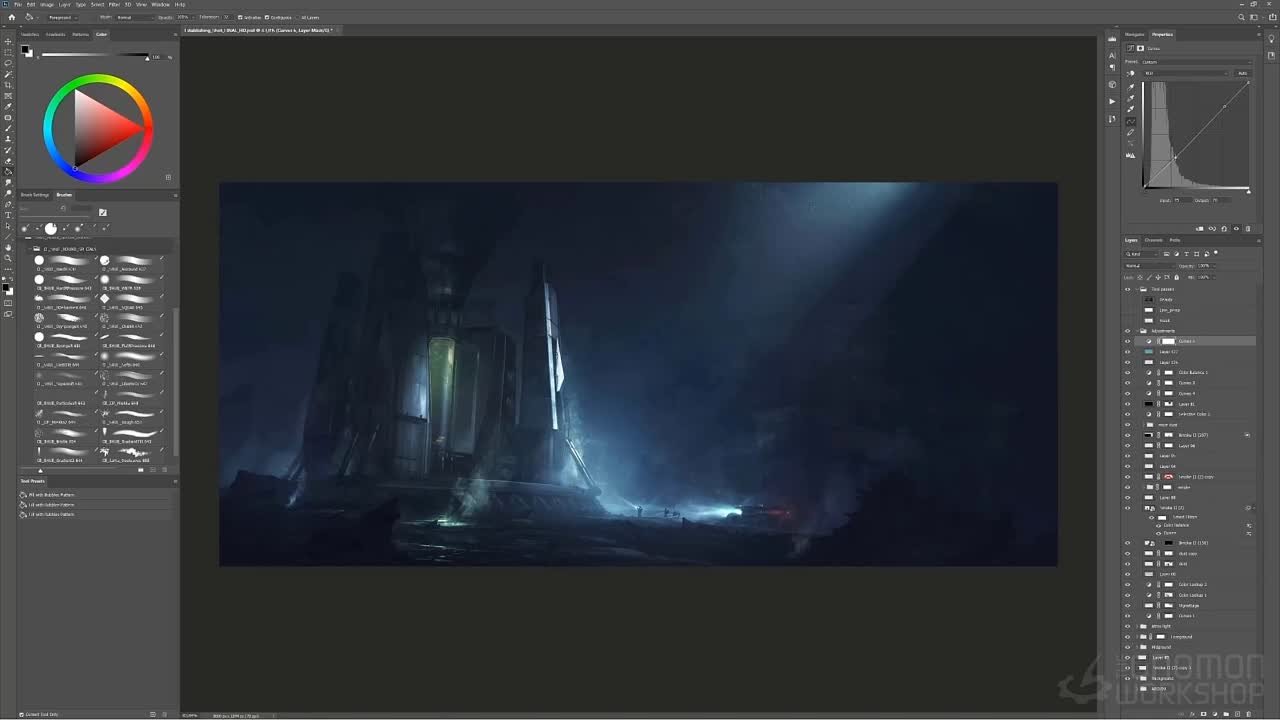
Task: Open 3D cube panel icon in dock
Action: click(1112, 84)
